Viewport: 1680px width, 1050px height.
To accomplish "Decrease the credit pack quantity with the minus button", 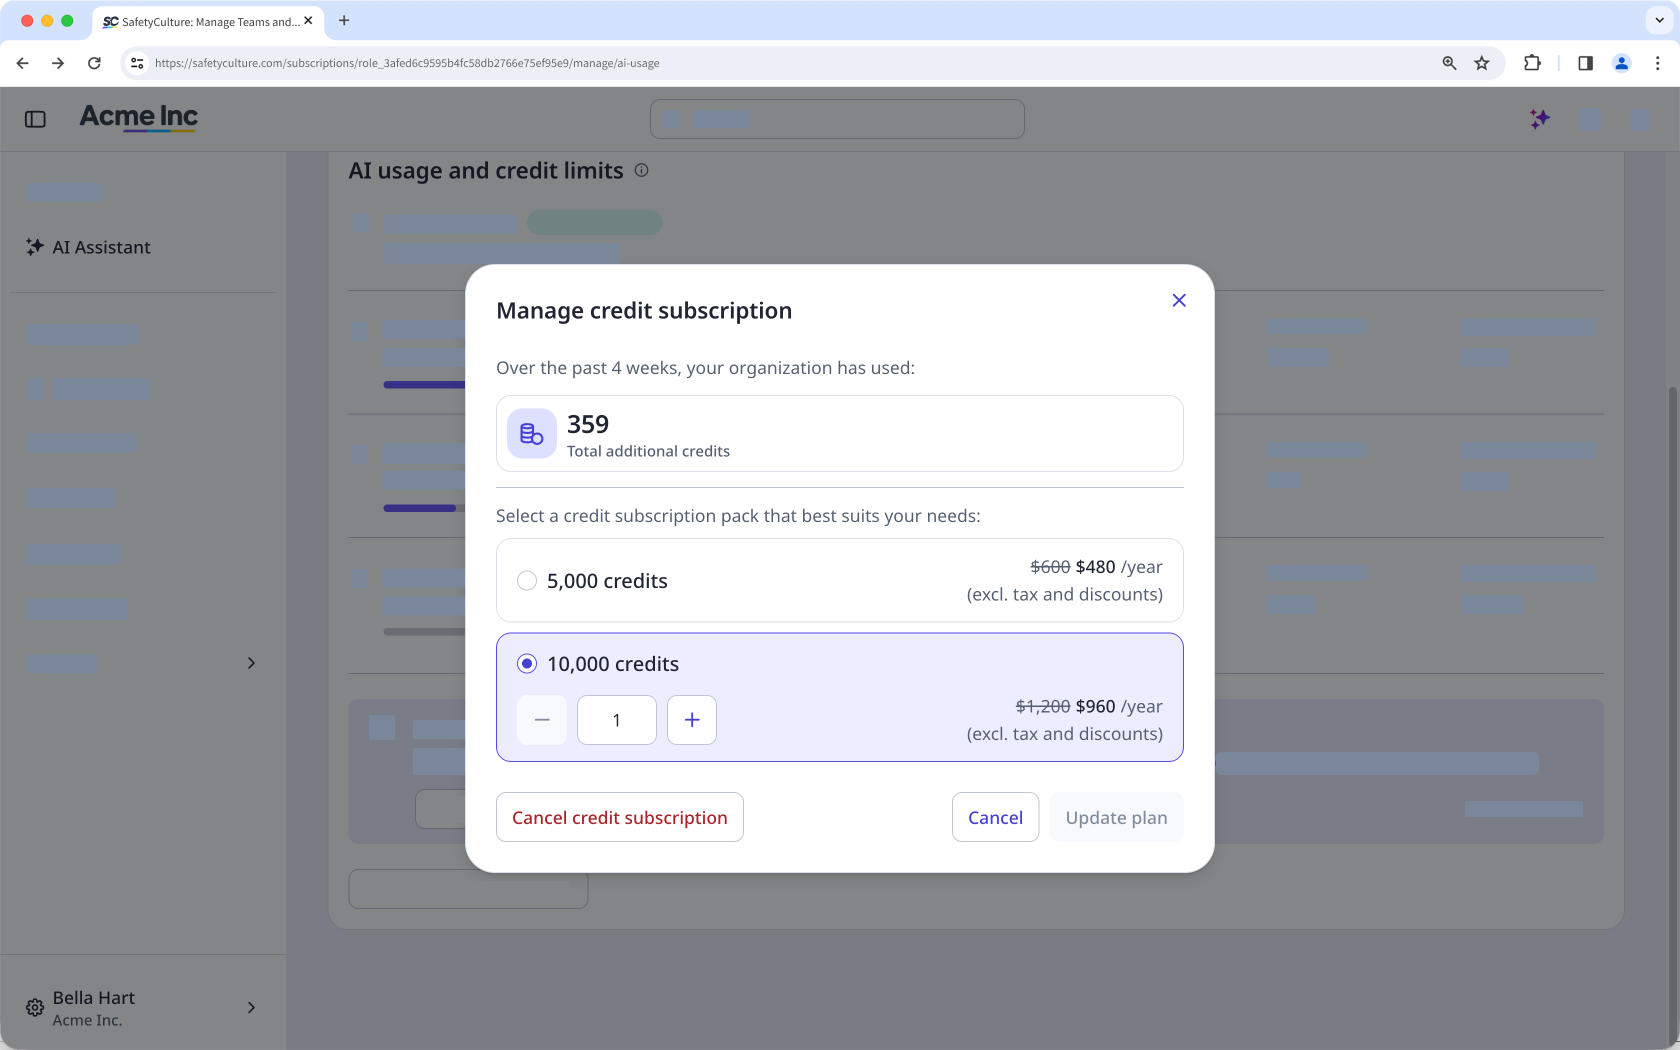I will (x=542, y=720).
